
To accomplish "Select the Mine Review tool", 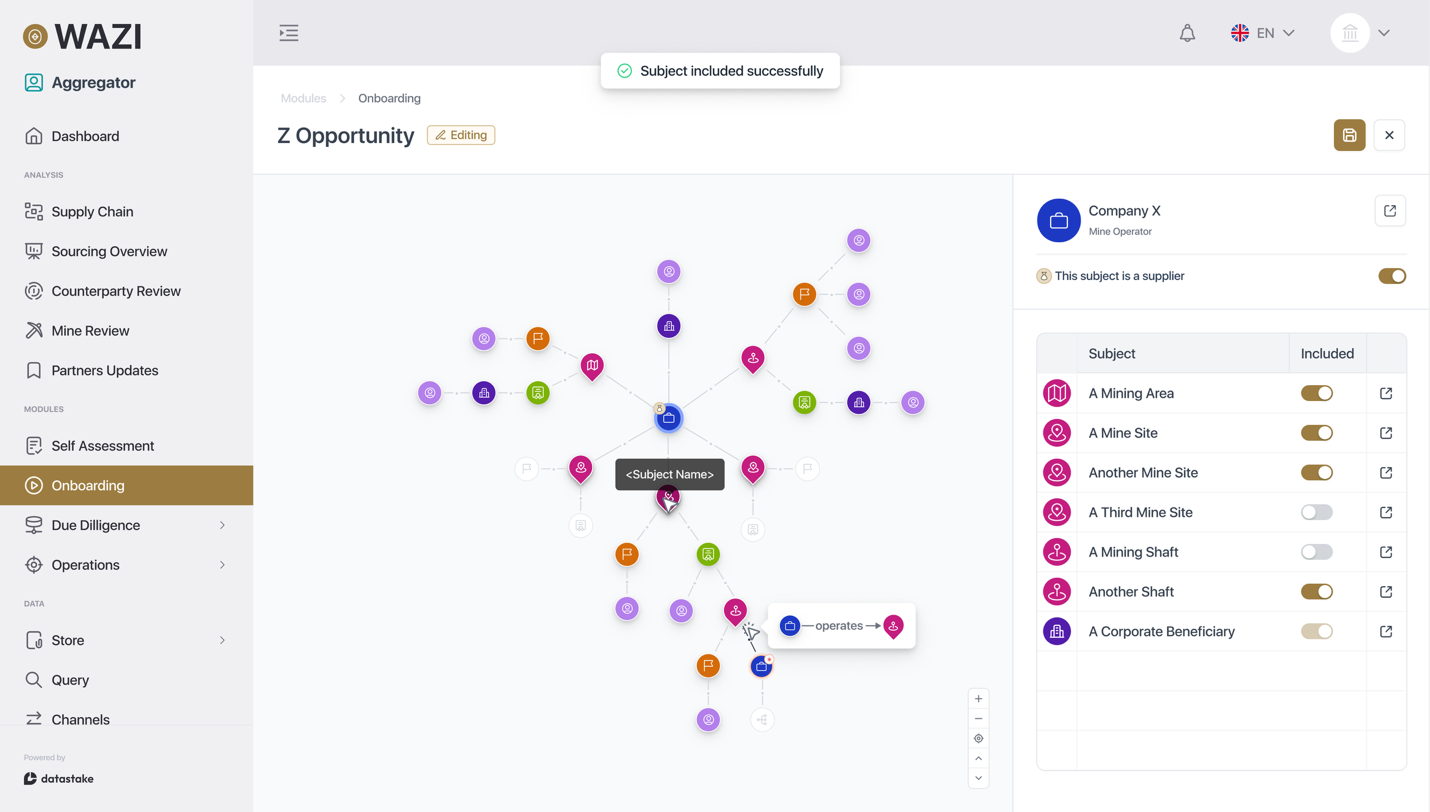I will (x=31, y=330).
